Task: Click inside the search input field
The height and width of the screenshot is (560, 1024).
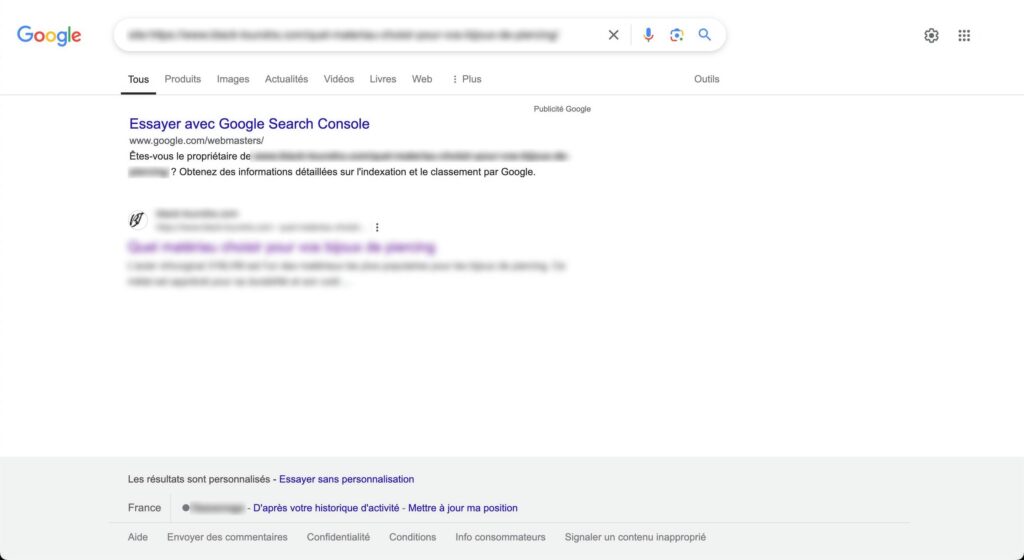Action: point(359,35)
